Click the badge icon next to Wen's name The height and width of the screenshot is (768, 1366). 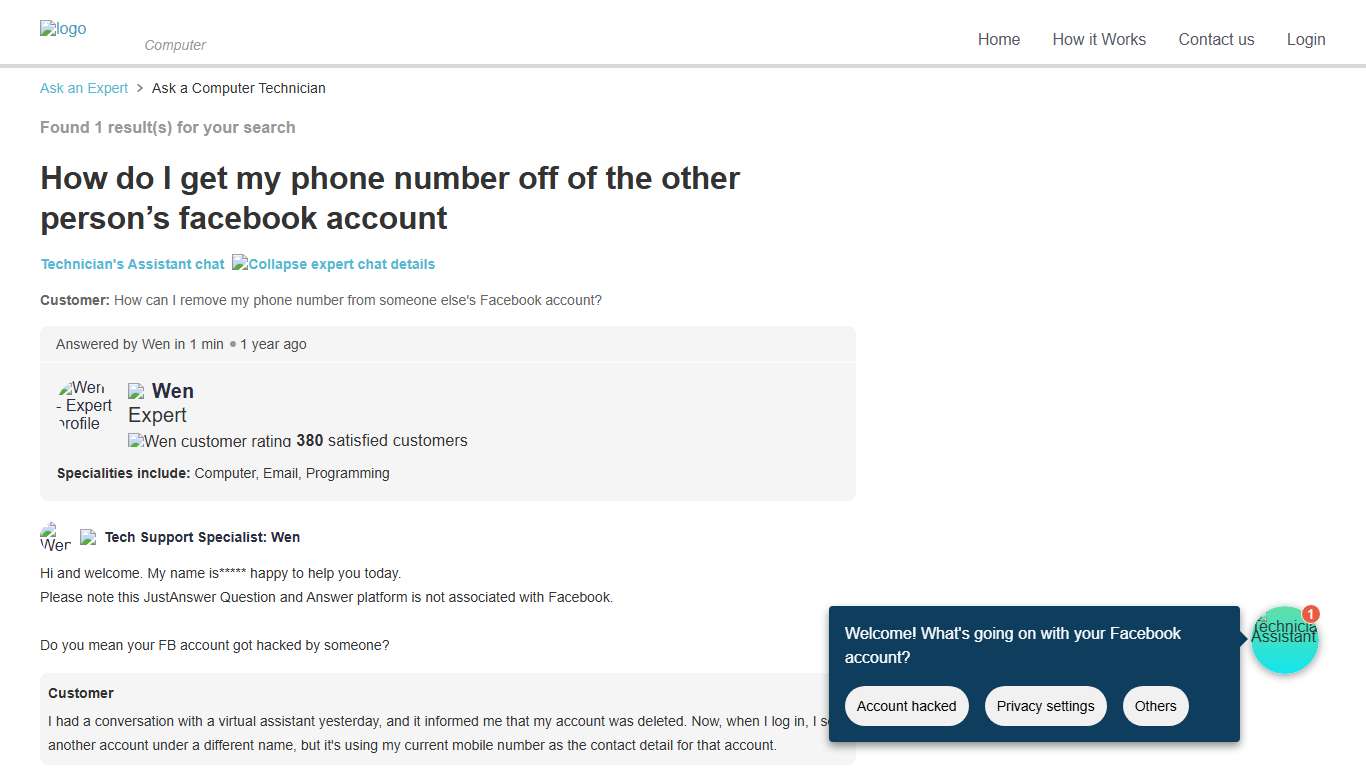pos(136,391)
